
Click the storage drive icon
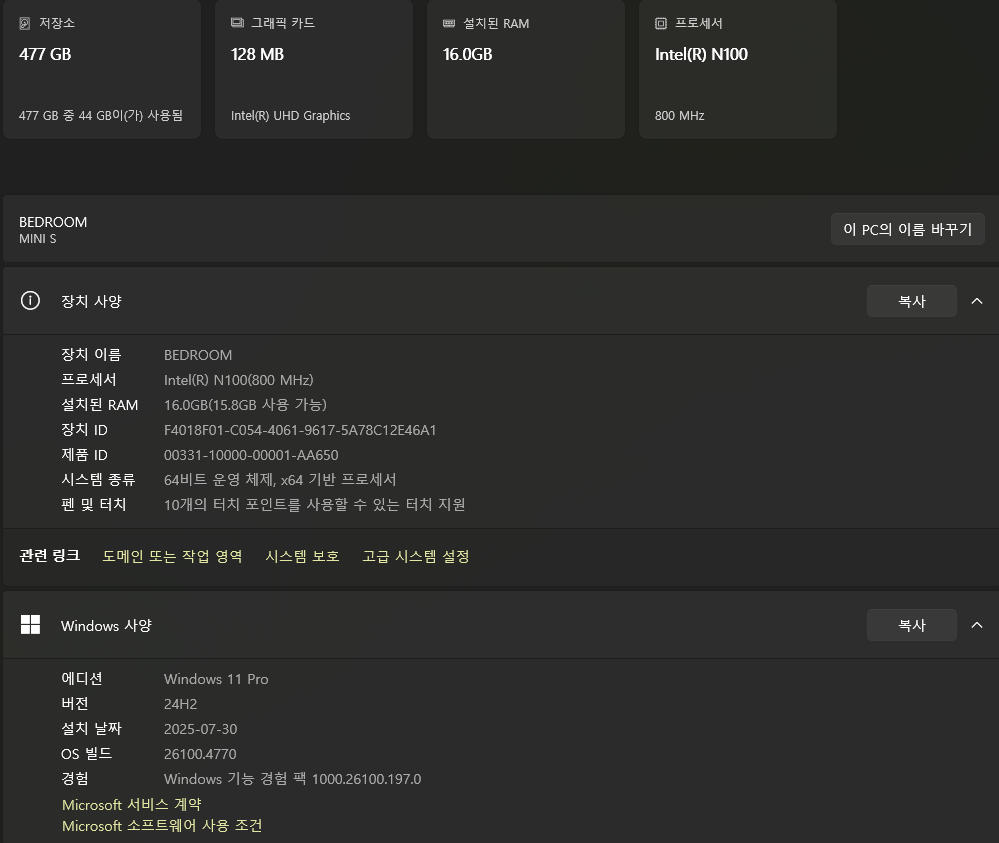[25, 24]
